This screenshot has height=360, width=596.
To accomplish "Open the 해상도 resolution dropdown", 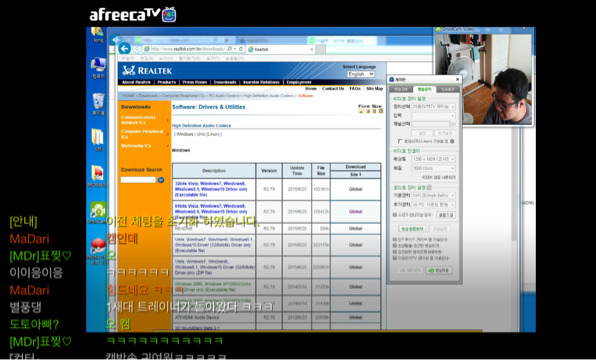I will coord(434,159).
